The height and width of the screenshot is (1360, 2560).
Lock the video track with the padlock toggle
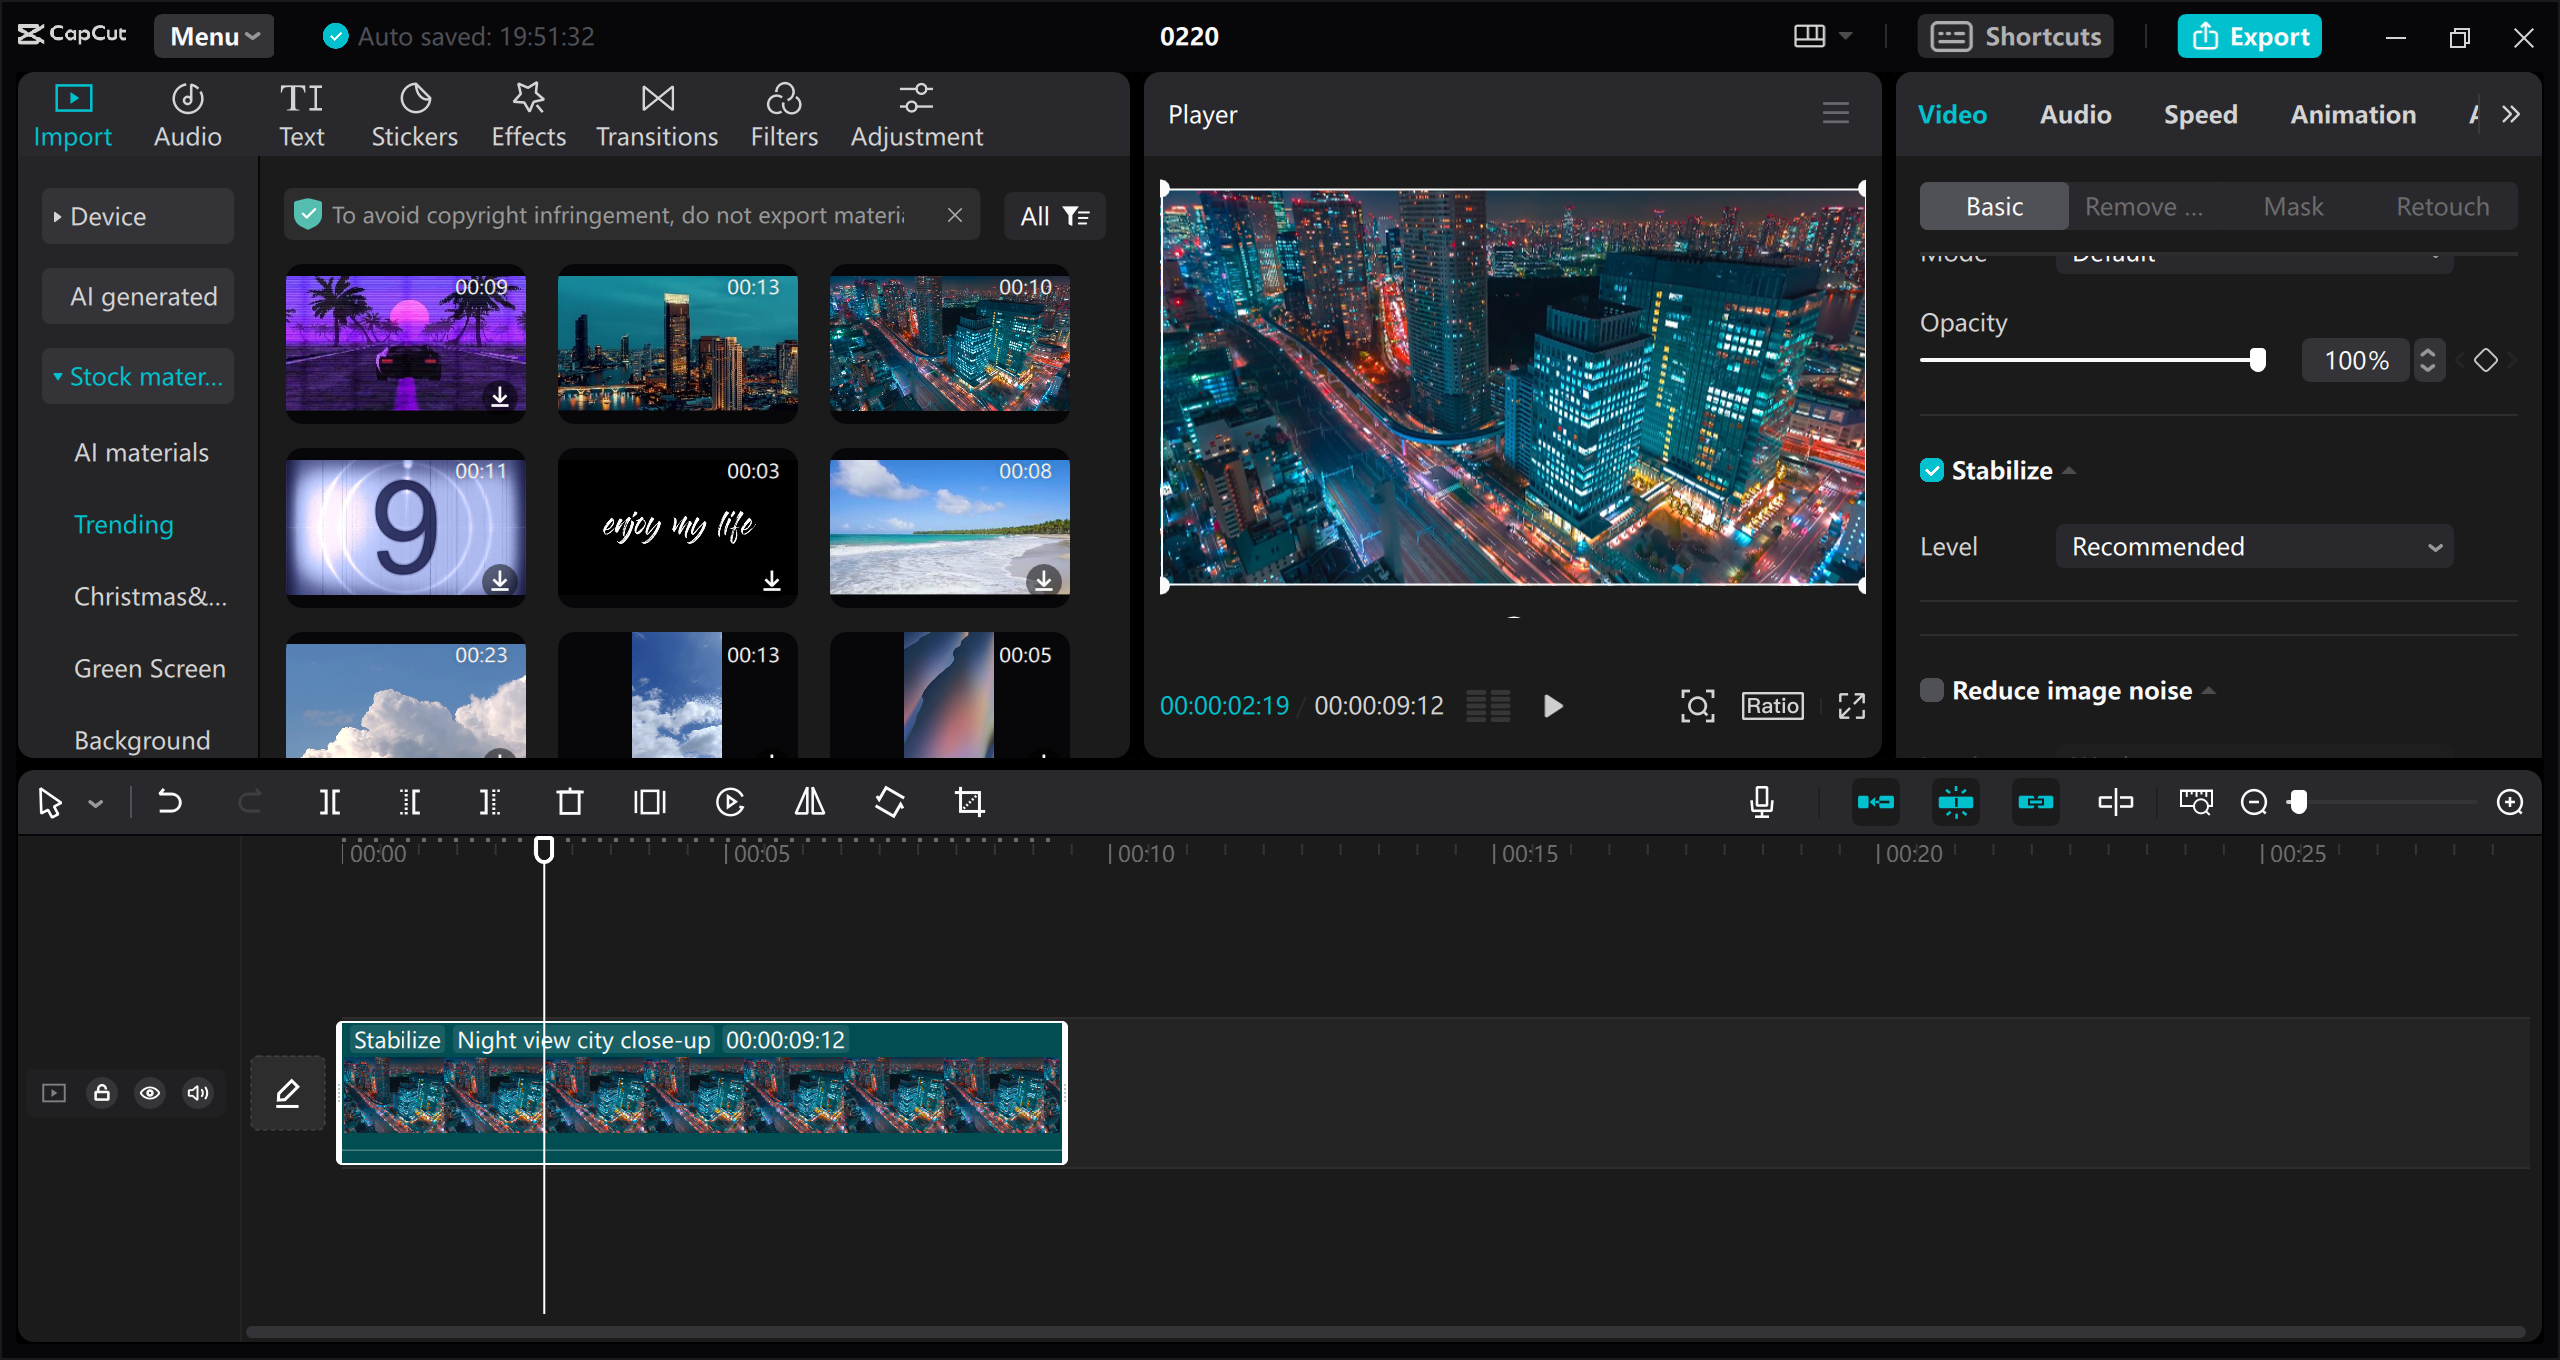point(101,1093)
